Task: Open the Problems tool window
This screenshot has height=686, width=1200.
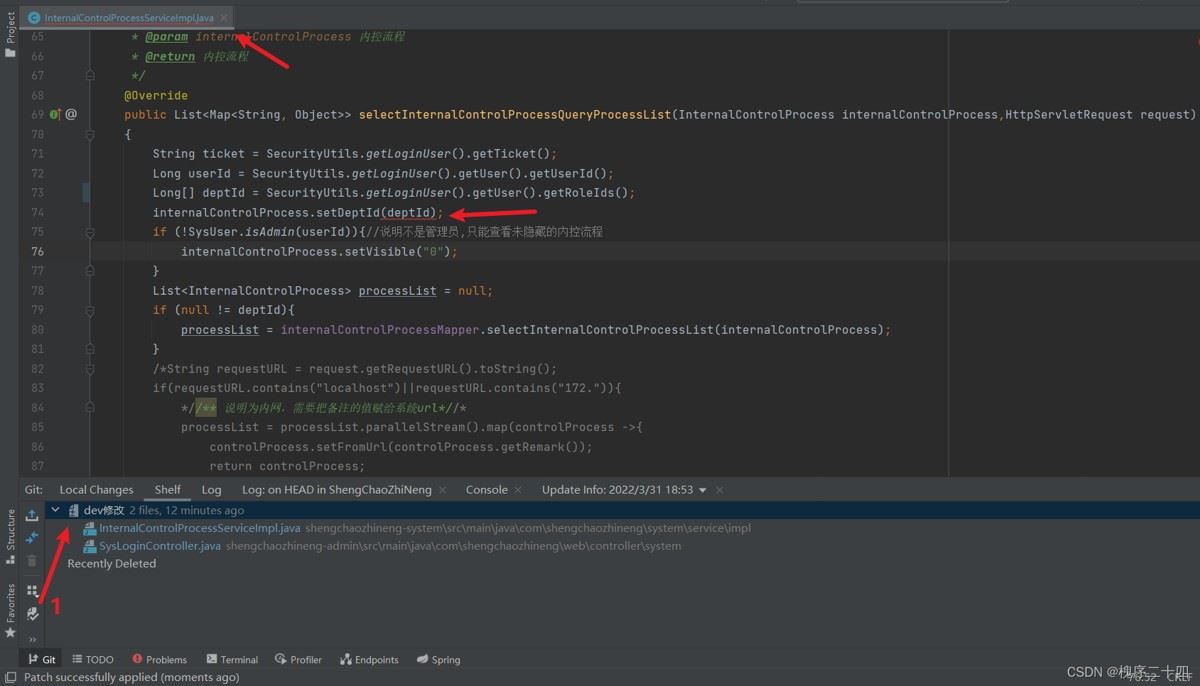Action: click(159, 659)
